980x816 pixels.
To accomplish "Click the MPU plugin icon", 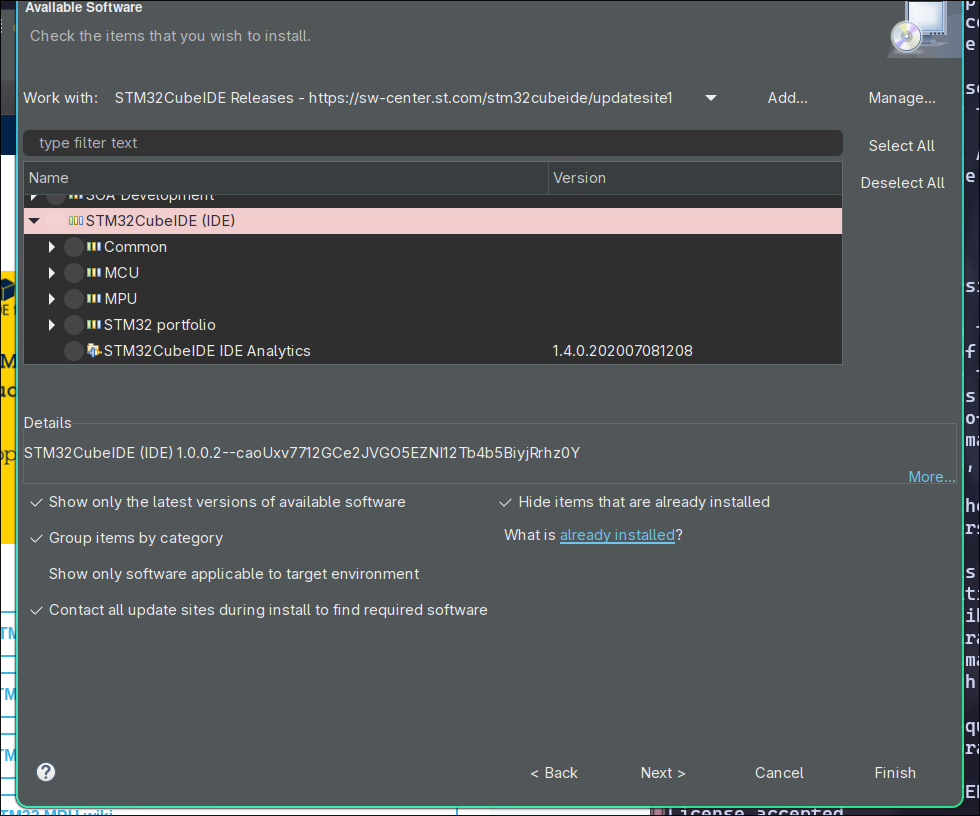I will coord(96,298).
